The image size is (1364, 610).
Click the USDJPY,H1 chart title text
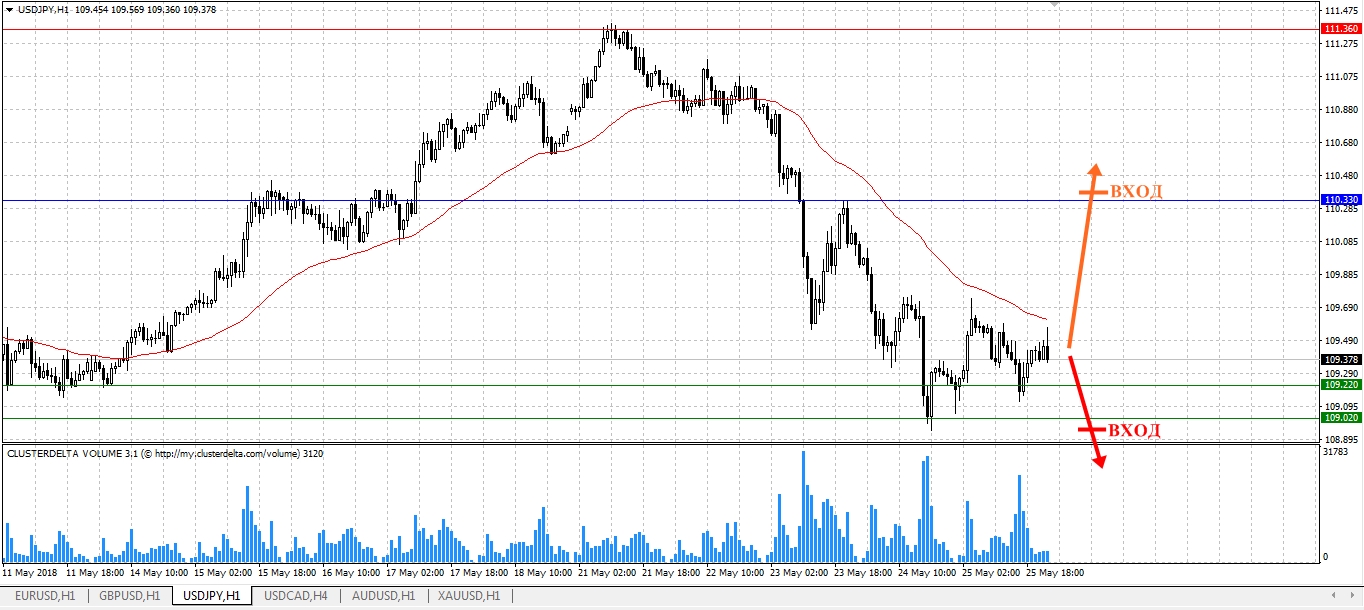point(44,9)
